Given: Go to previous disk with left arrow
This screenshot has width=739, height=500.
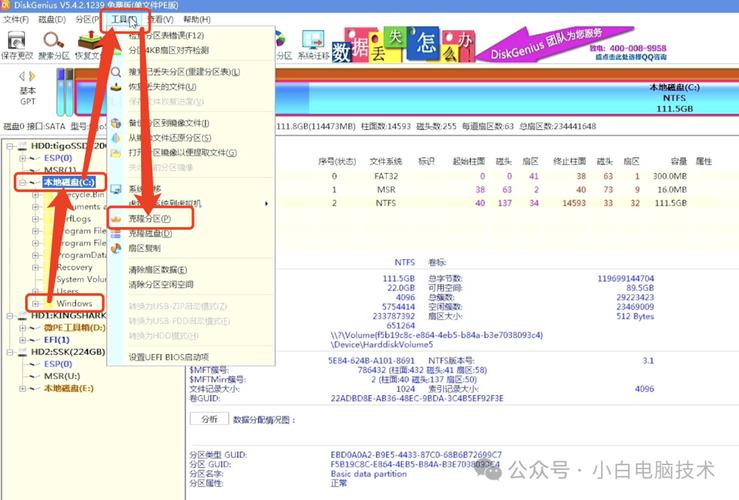Looking at the screenshot, I should pos(22,76).
